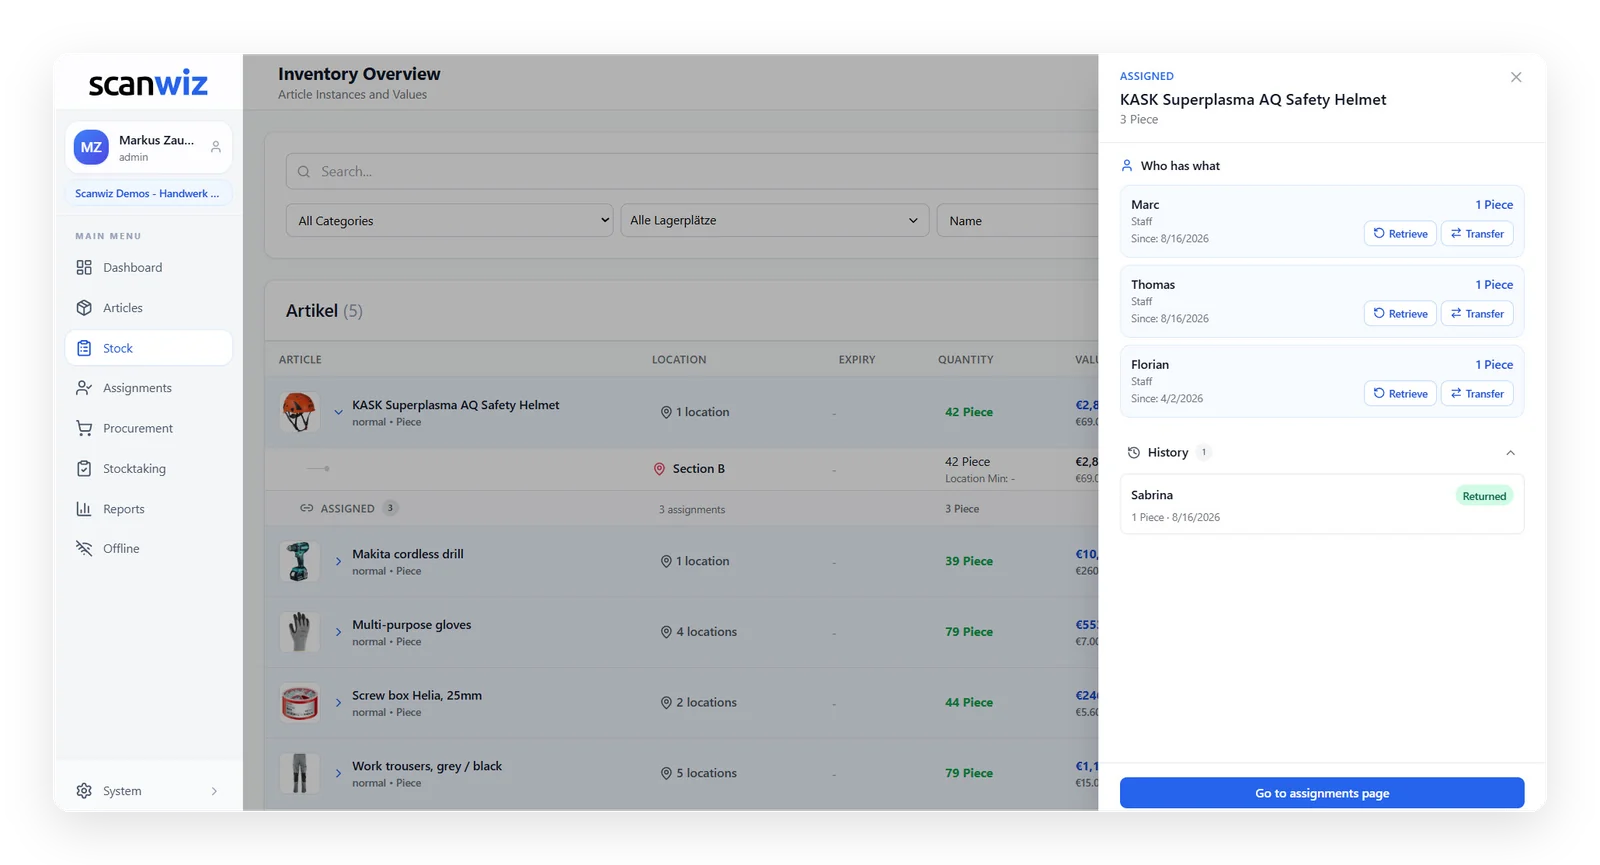The width and height of the screenshot is (1600, 865).
Task: Click the 3 assignments text
Action: [x=692, y=509]
